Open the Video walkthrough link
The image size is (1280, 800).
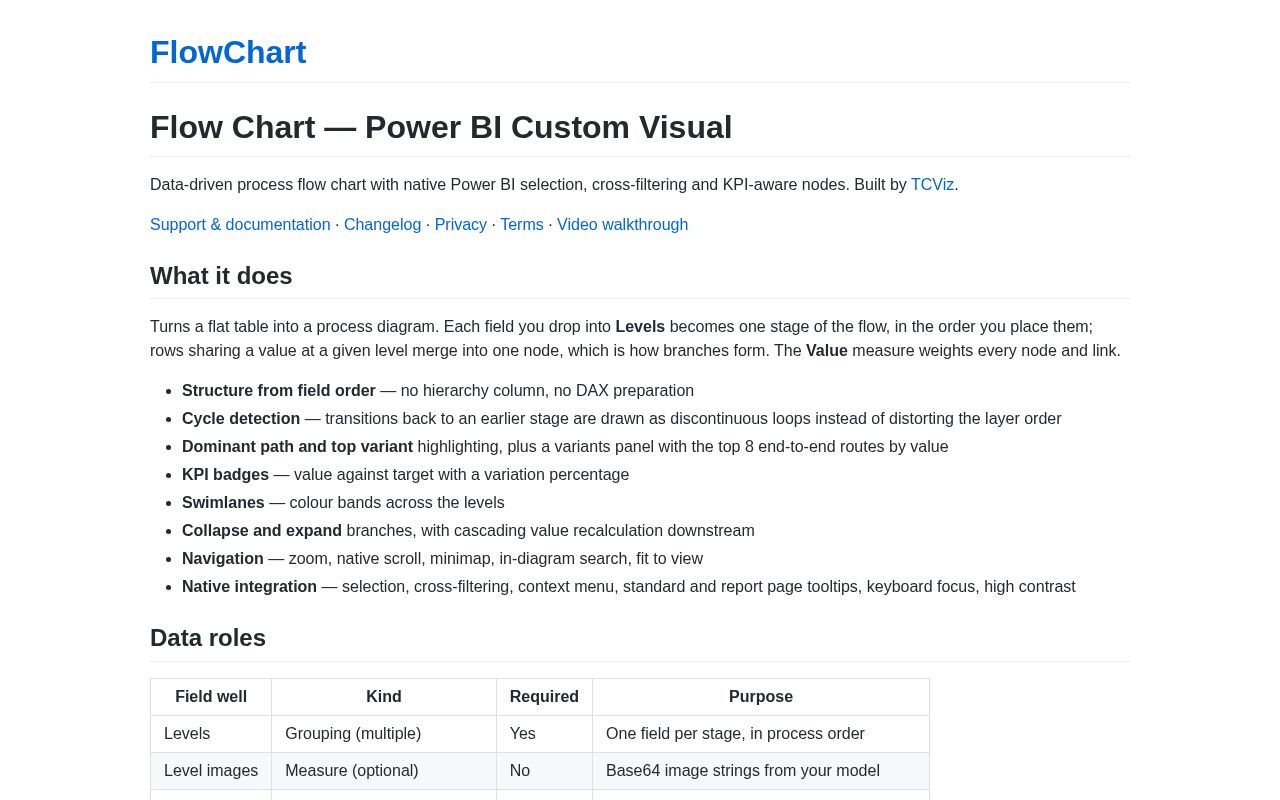622,225
